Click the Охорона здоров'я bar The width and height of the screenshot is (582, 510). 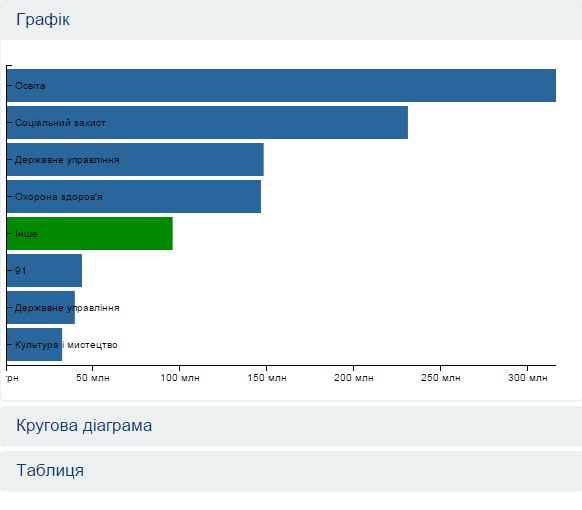(x=134, y=197)
